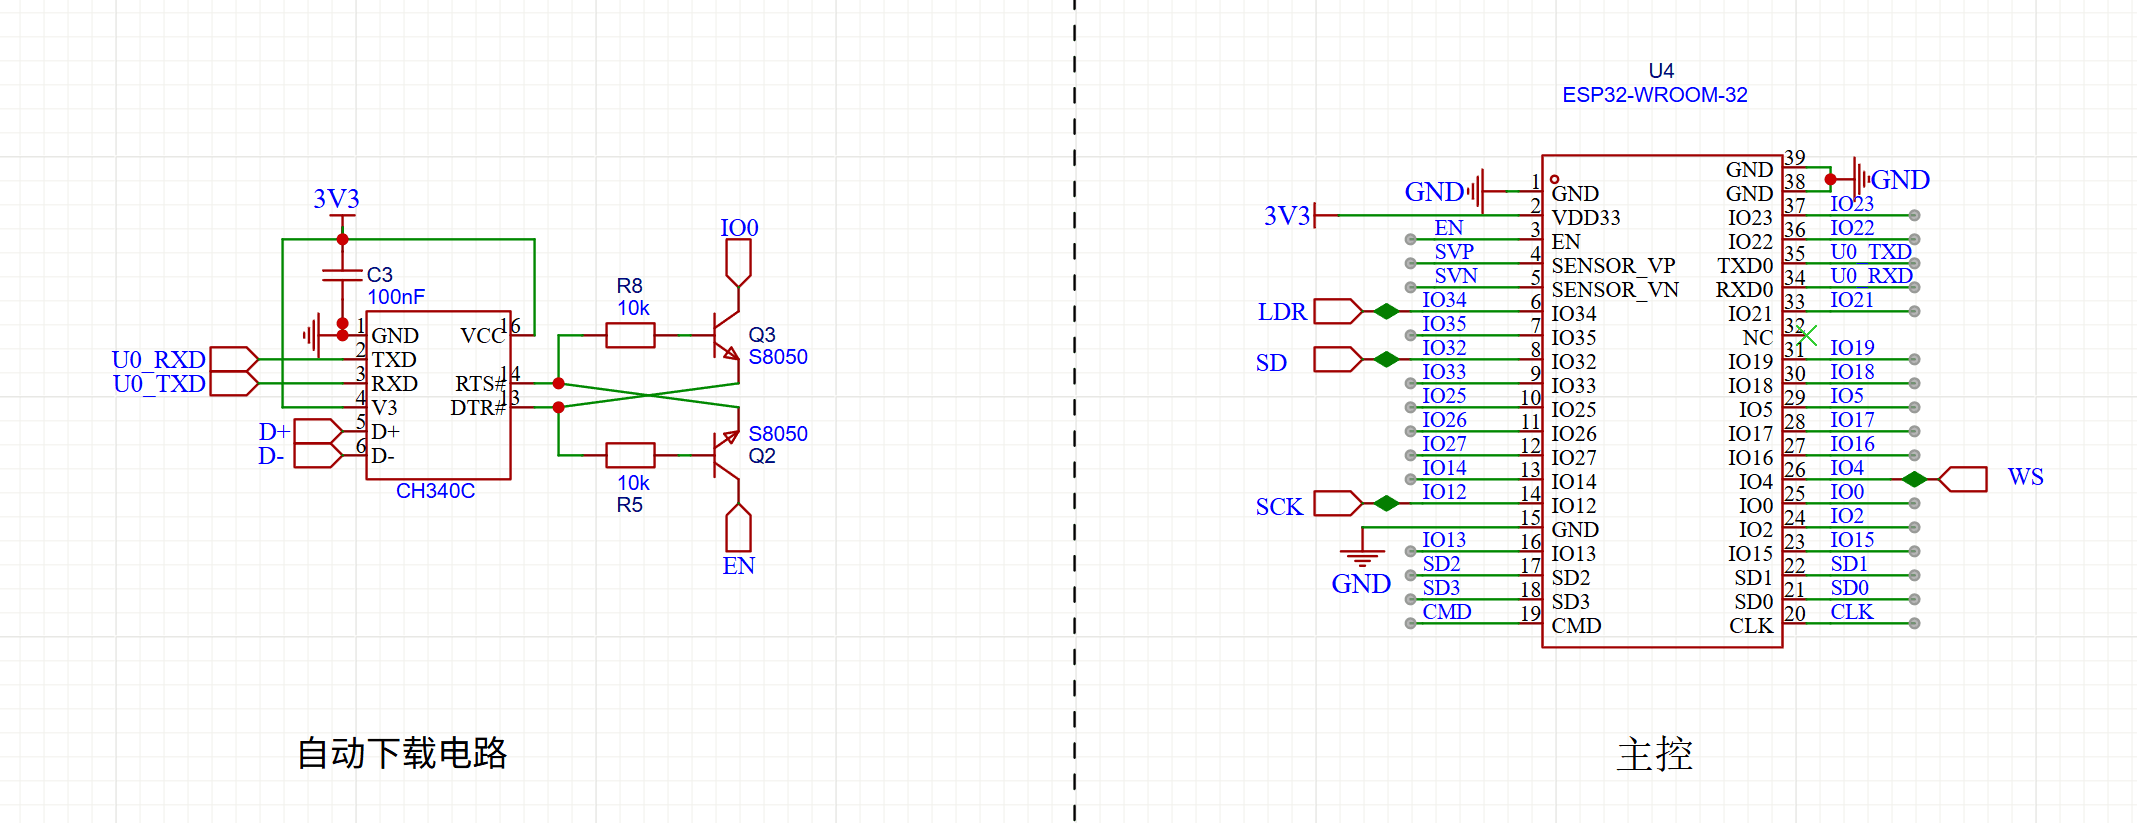Select the R5 resistor symbol
The height and width of the screenshot is (823, 2137).
pyautogui.click(x=630, y=455)
